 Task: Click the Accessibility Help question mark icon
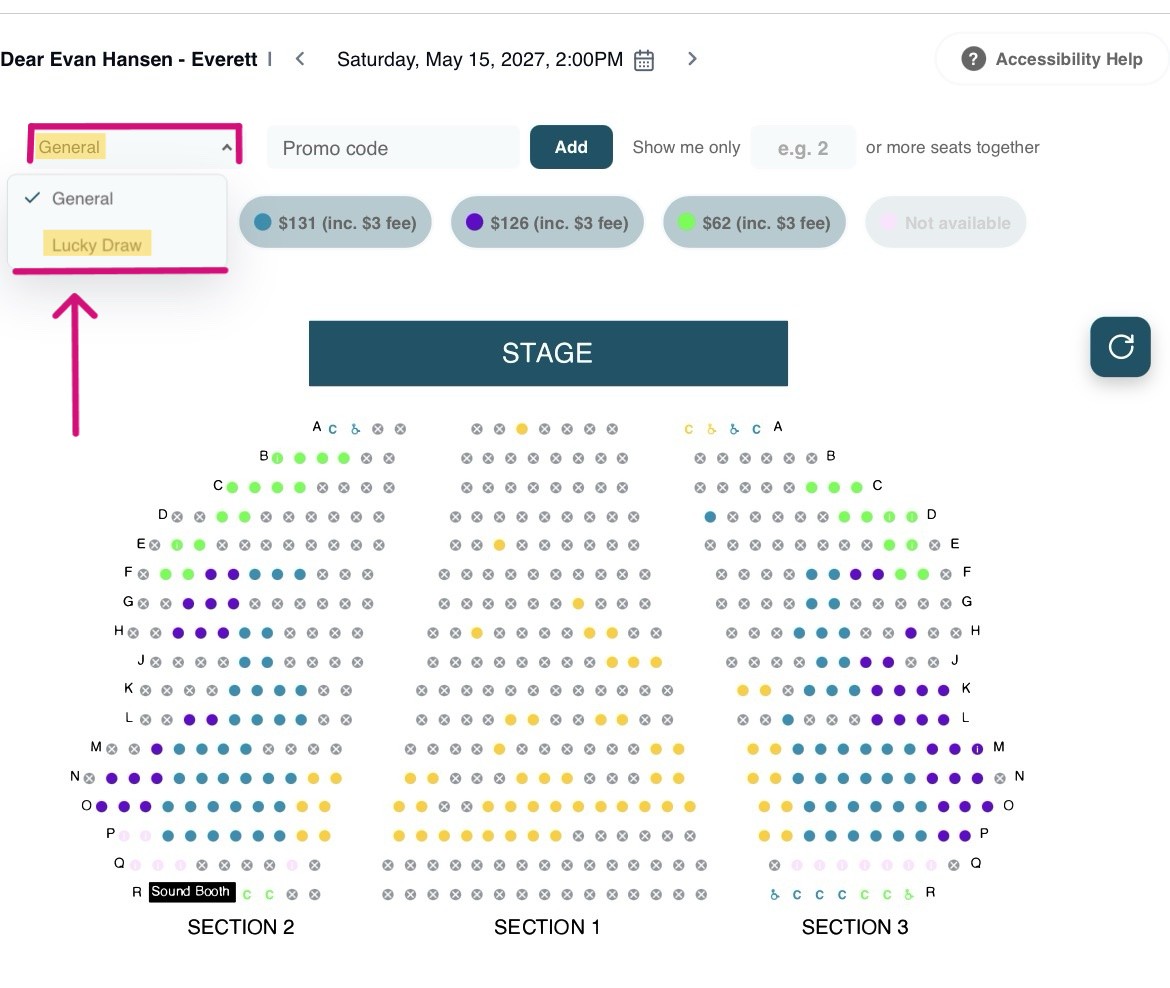point(973,59)
